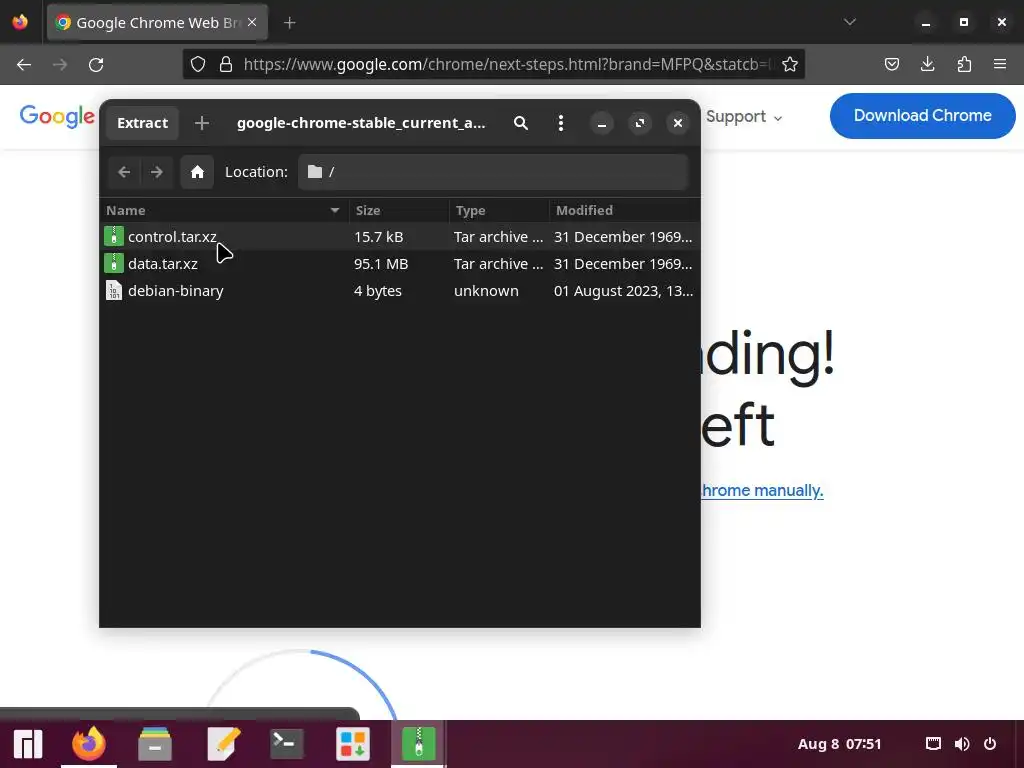Click the control.tar.xz archive icon
1024x768 pixels.
click(x=114, y=236)
